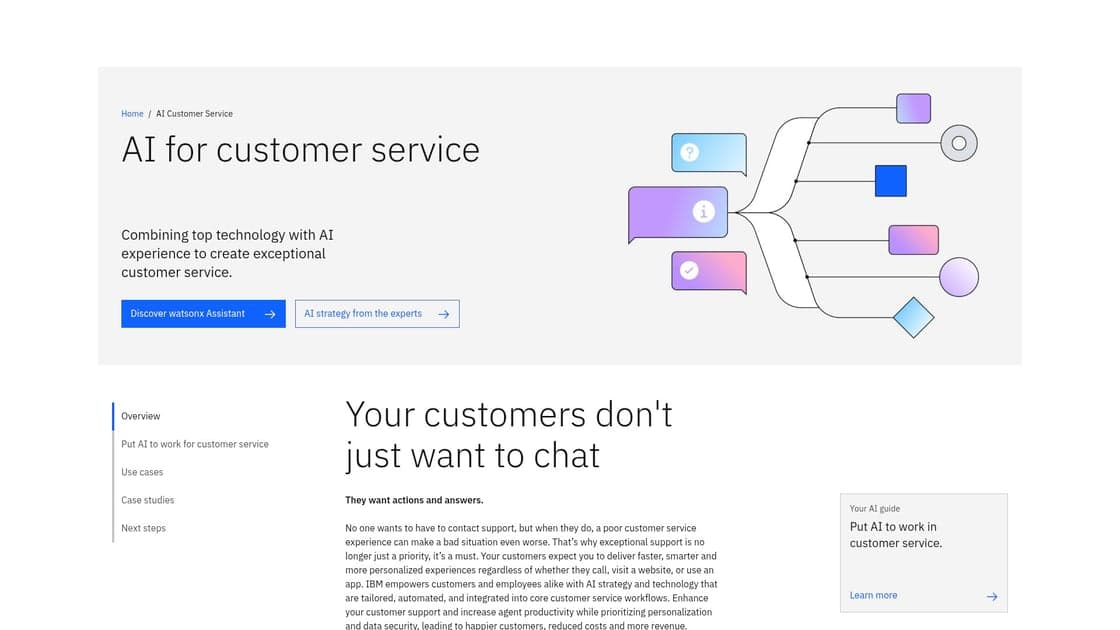Click the question mark speech bubble icon

690,152
